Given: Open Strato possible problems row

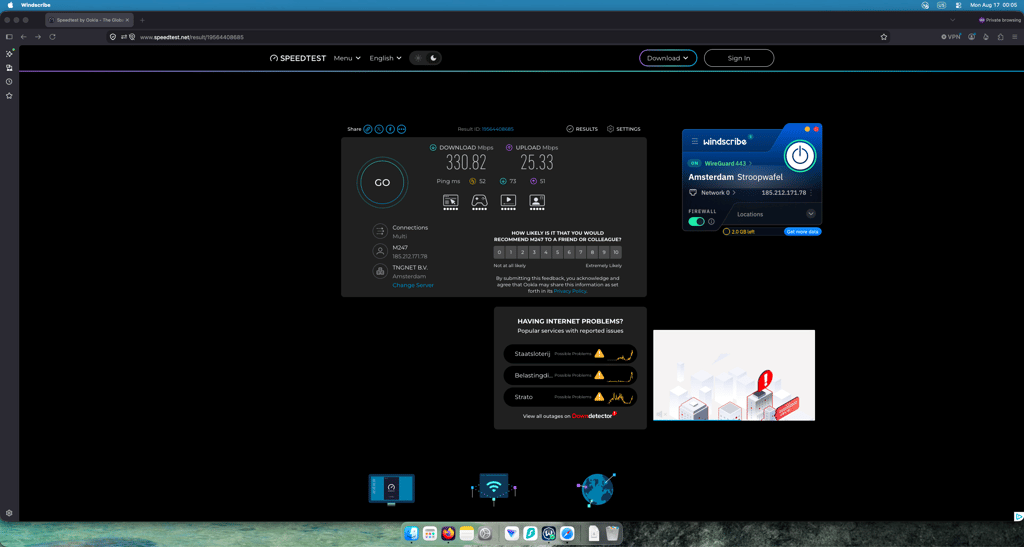Looking at the screenshot, I should (570, 397).
